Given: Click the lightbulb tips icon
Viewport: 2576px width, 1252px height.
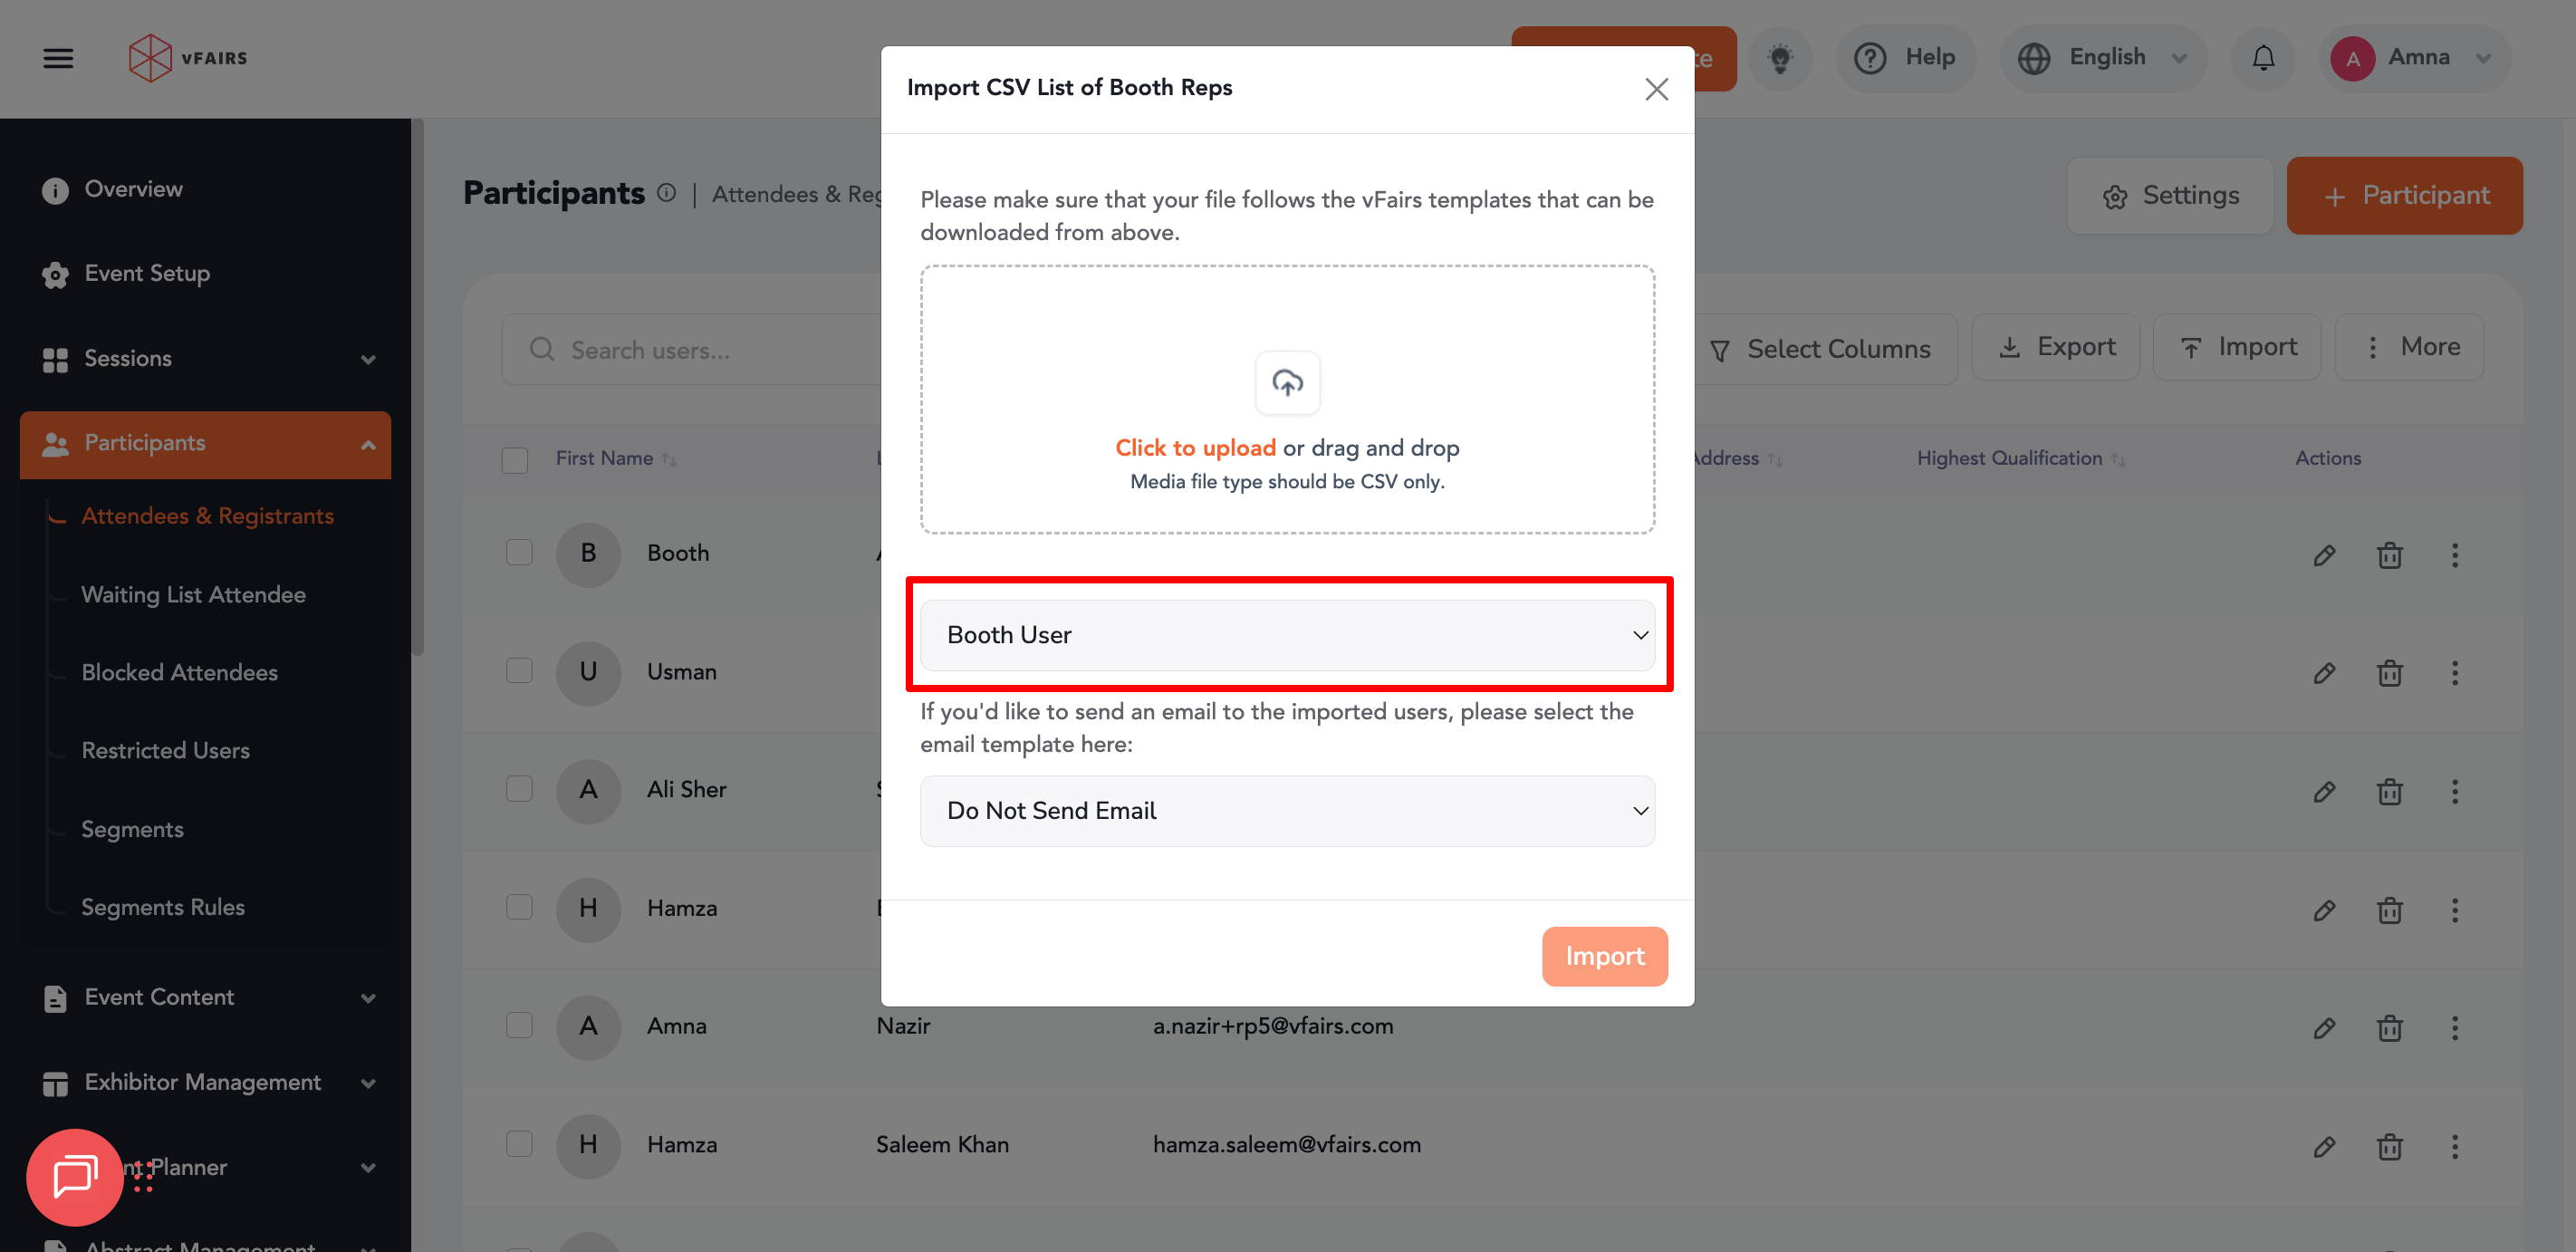Looking at the screenshot, I should pyautogui.click(x=1780, y=58).
